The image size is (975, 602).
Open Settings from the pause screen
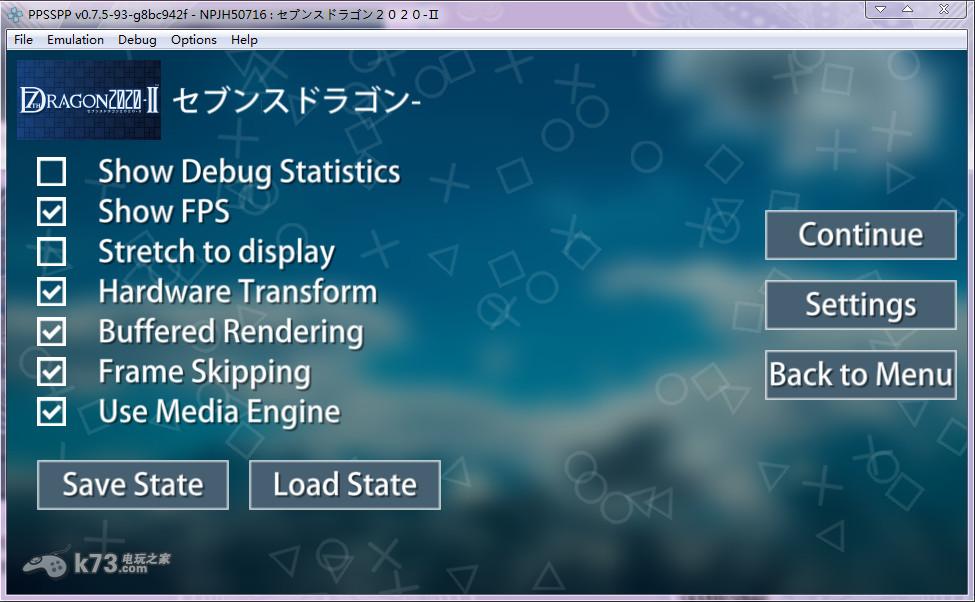point(860,305)
